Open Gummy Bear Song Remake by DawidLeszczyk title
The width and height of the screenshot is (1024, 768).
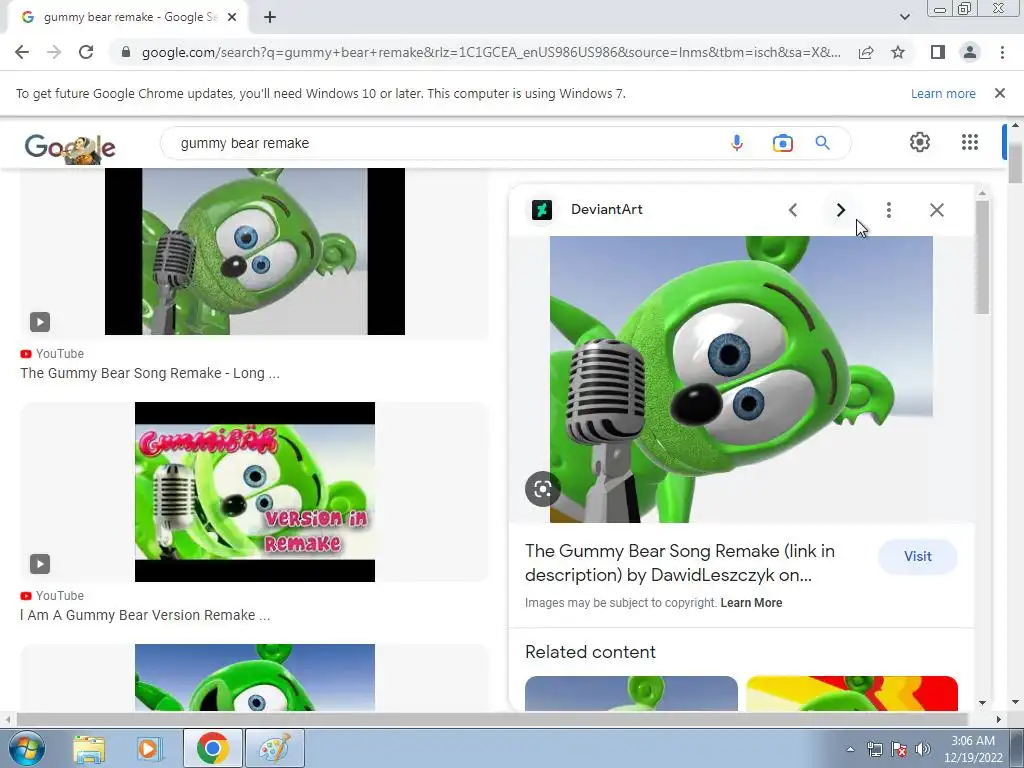point(680,563)
